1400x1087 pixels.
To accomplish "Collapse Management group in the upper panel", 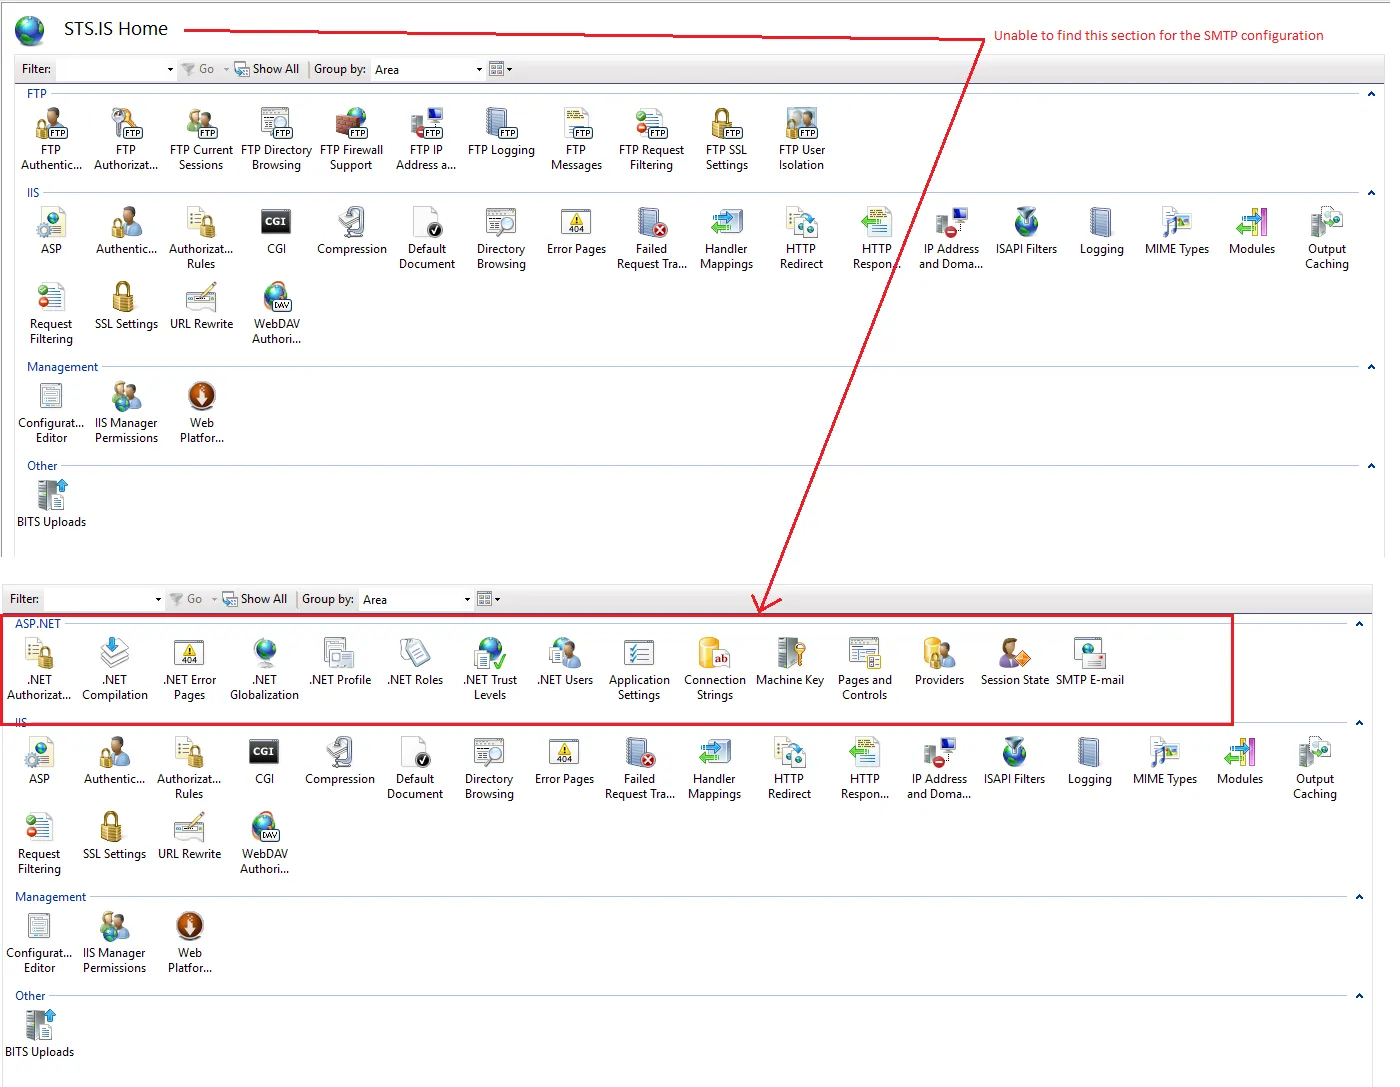I will [x=1371, y=367].
